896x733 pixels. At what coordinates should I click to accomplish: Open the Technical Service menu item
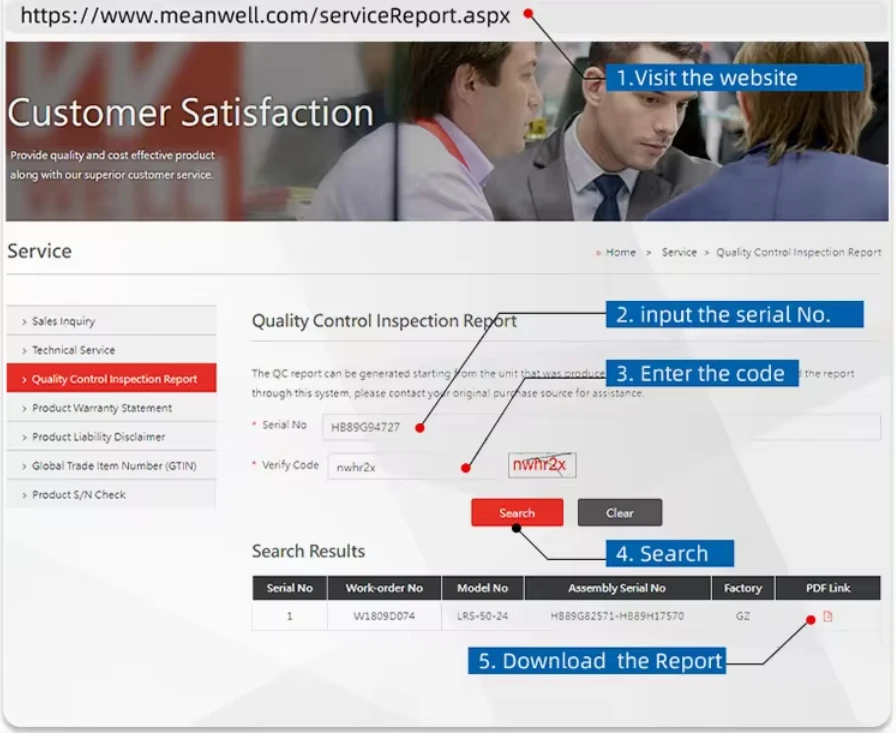click(x=111, y=350)
